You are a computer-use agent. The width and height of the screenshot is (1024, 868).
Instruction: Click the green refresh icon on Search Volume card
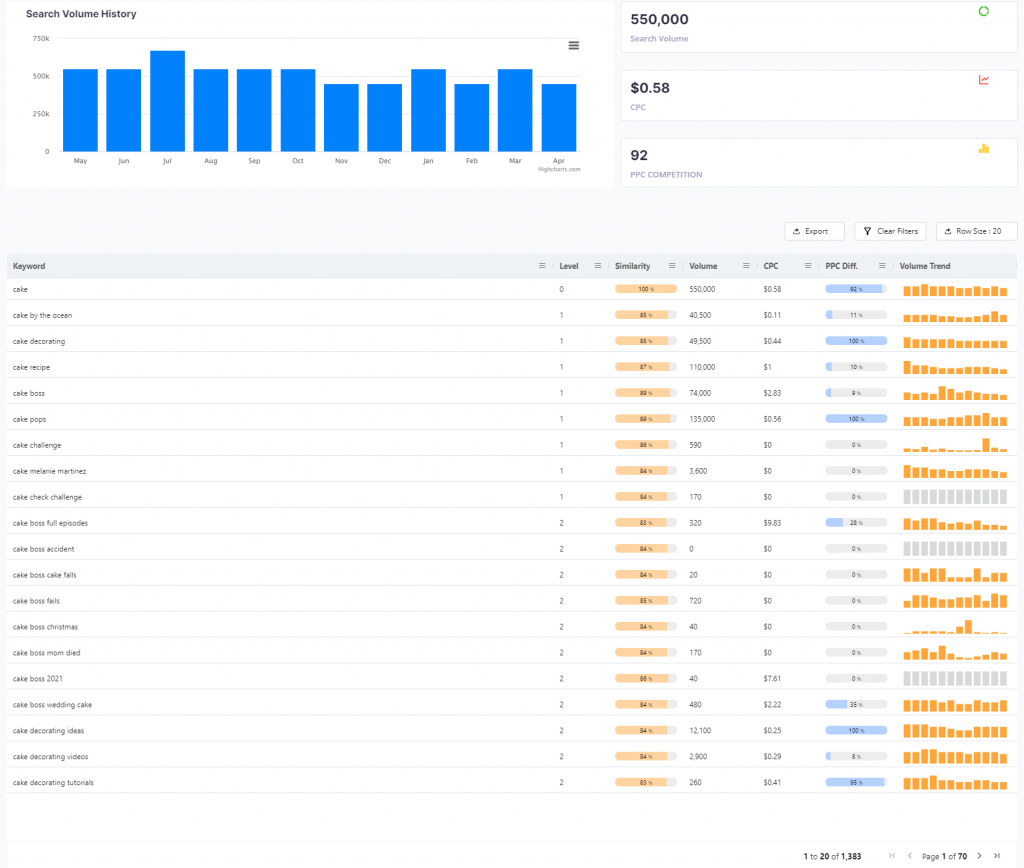coord(984,11)
